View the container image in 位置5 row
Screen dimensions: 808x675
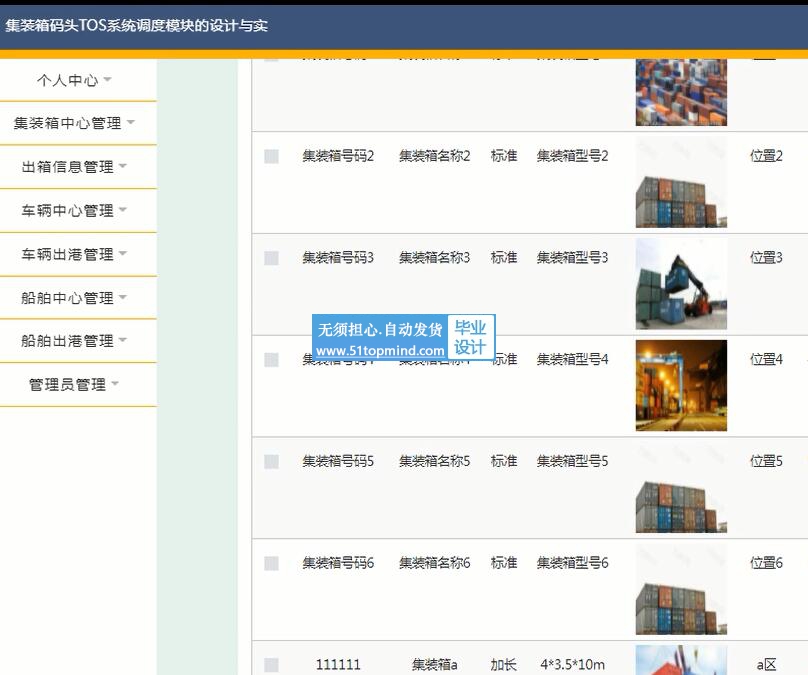681,487
